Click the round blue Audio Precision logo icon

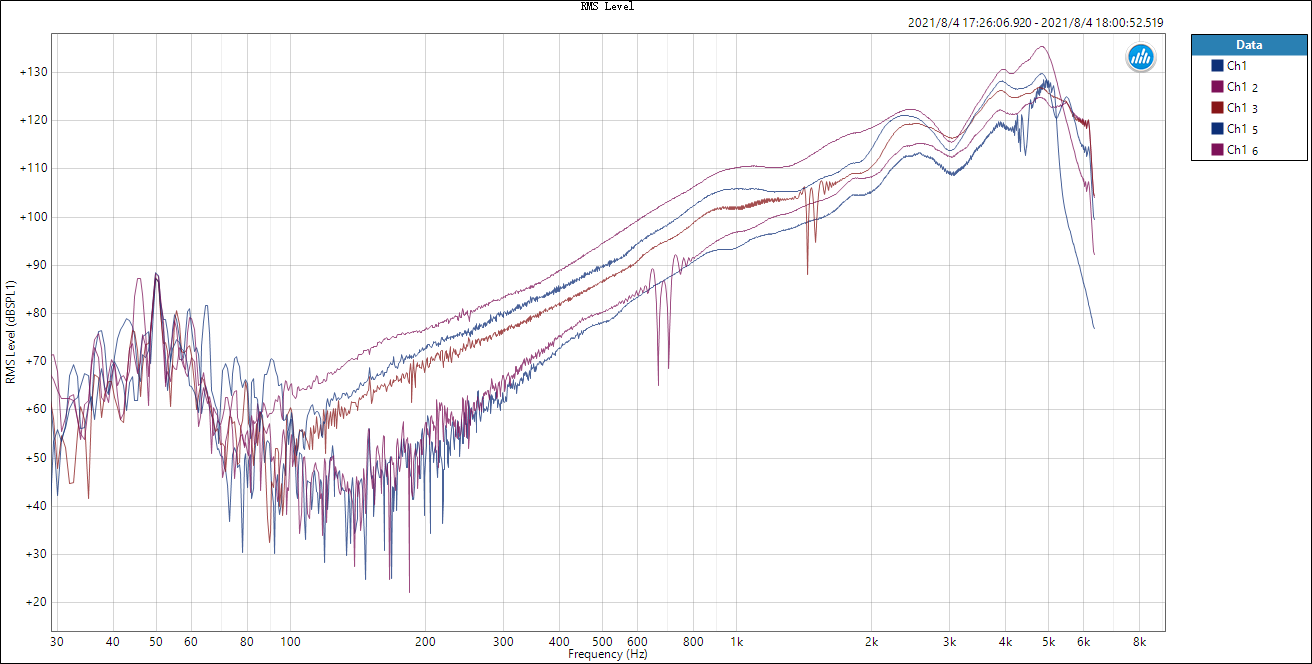1141,58
